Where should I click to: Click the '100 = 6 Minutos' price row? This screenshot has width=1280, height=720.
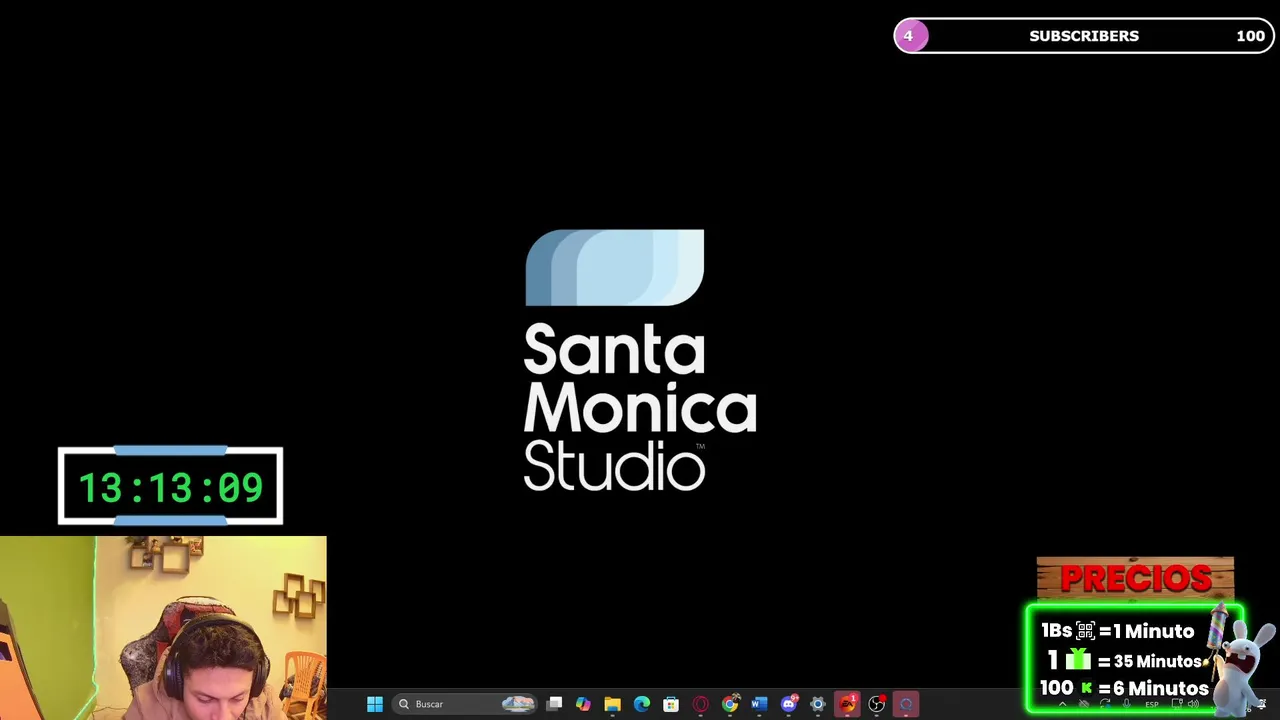tap(1124, 688)
